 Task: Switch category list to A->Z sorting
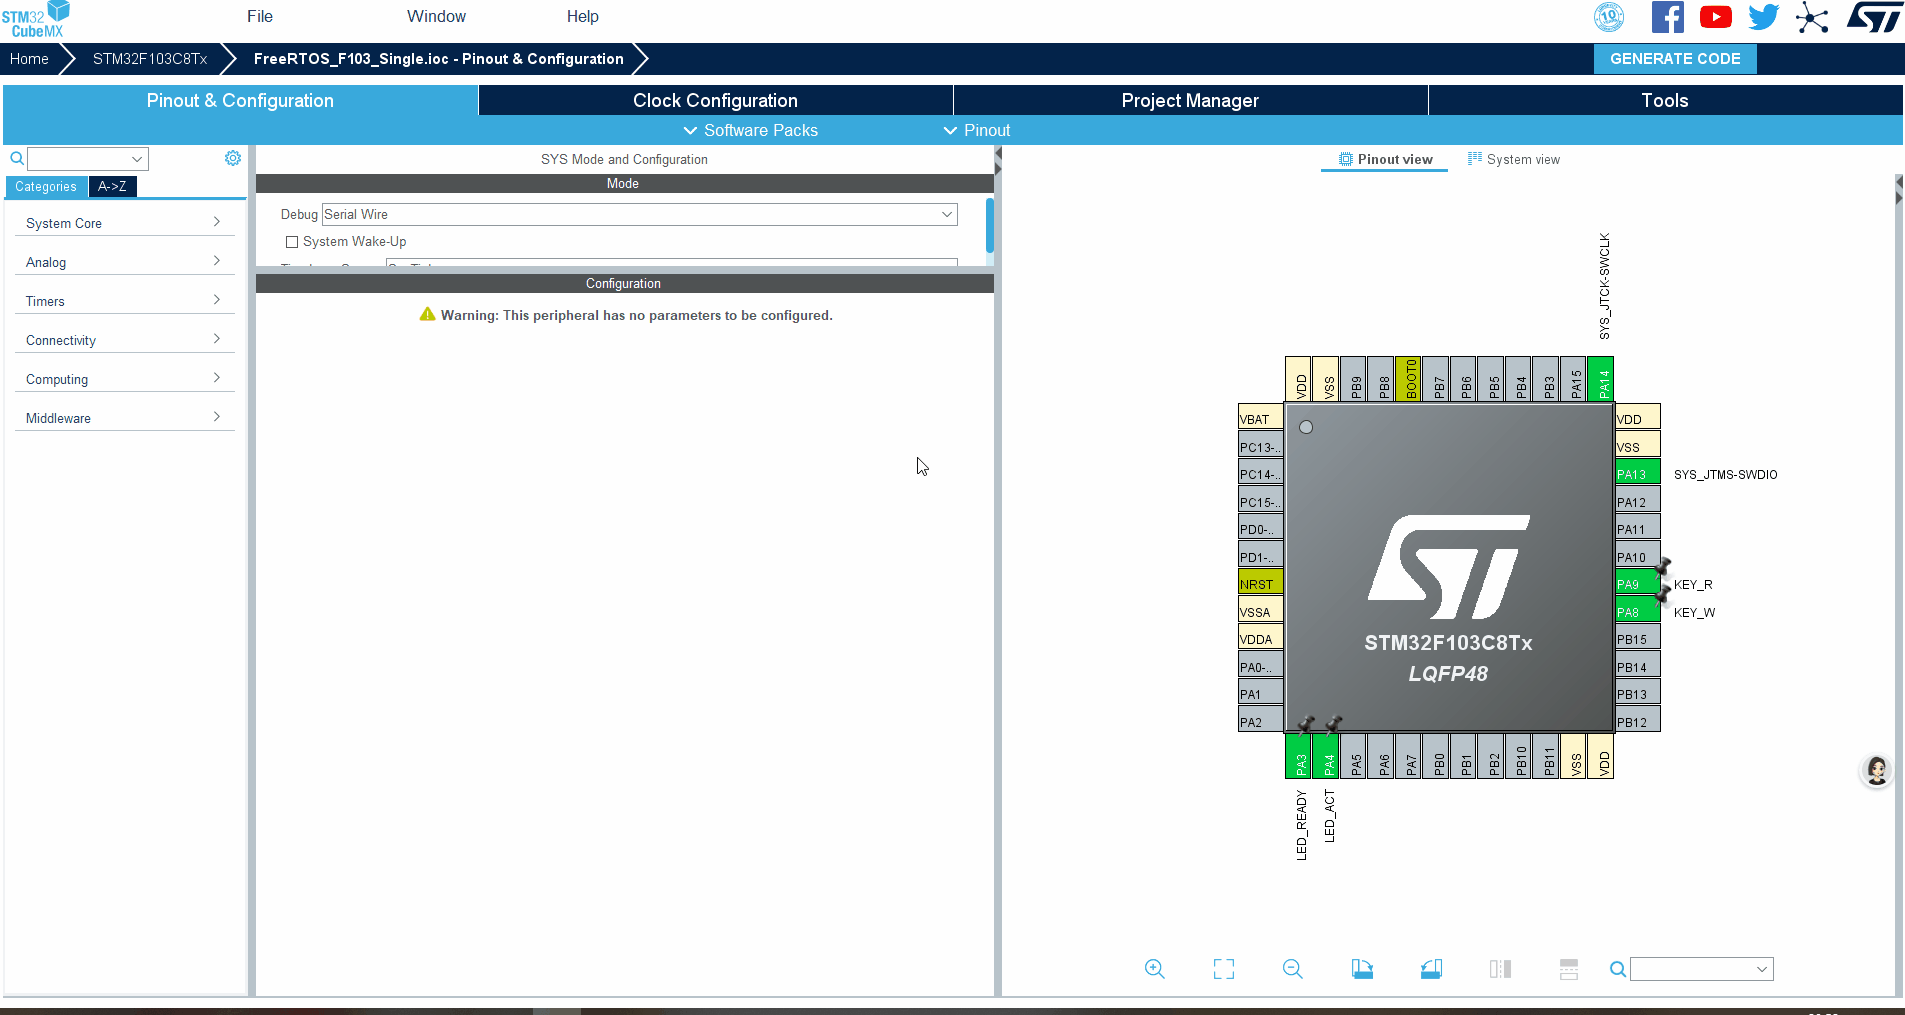[112, 187]
